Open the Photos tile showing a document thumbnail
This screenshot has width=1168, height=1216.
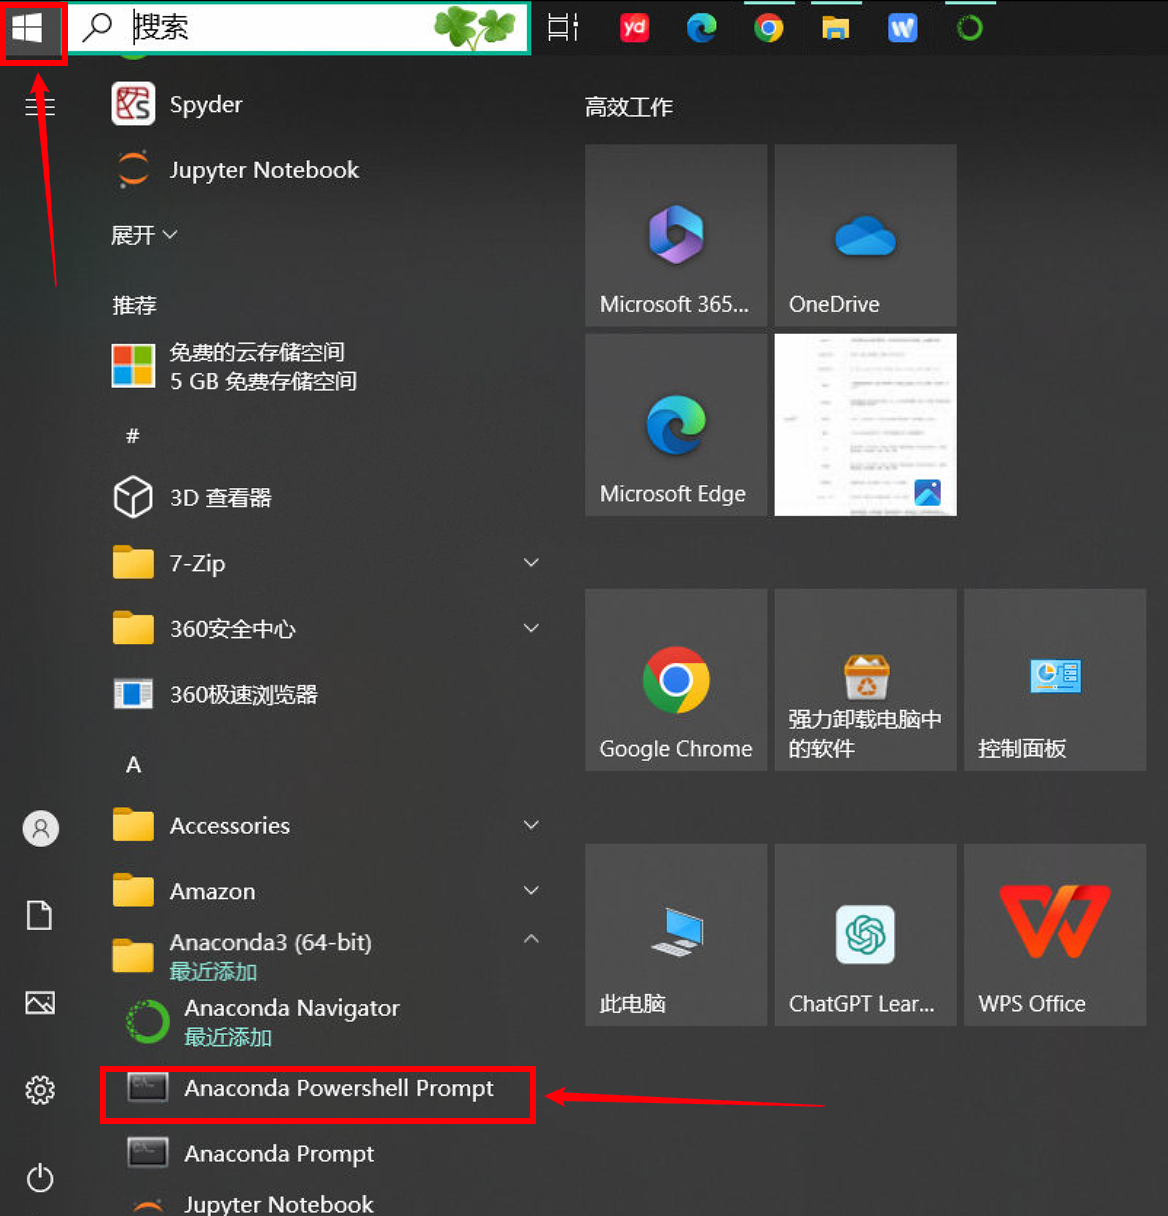(x=865, y=425)
